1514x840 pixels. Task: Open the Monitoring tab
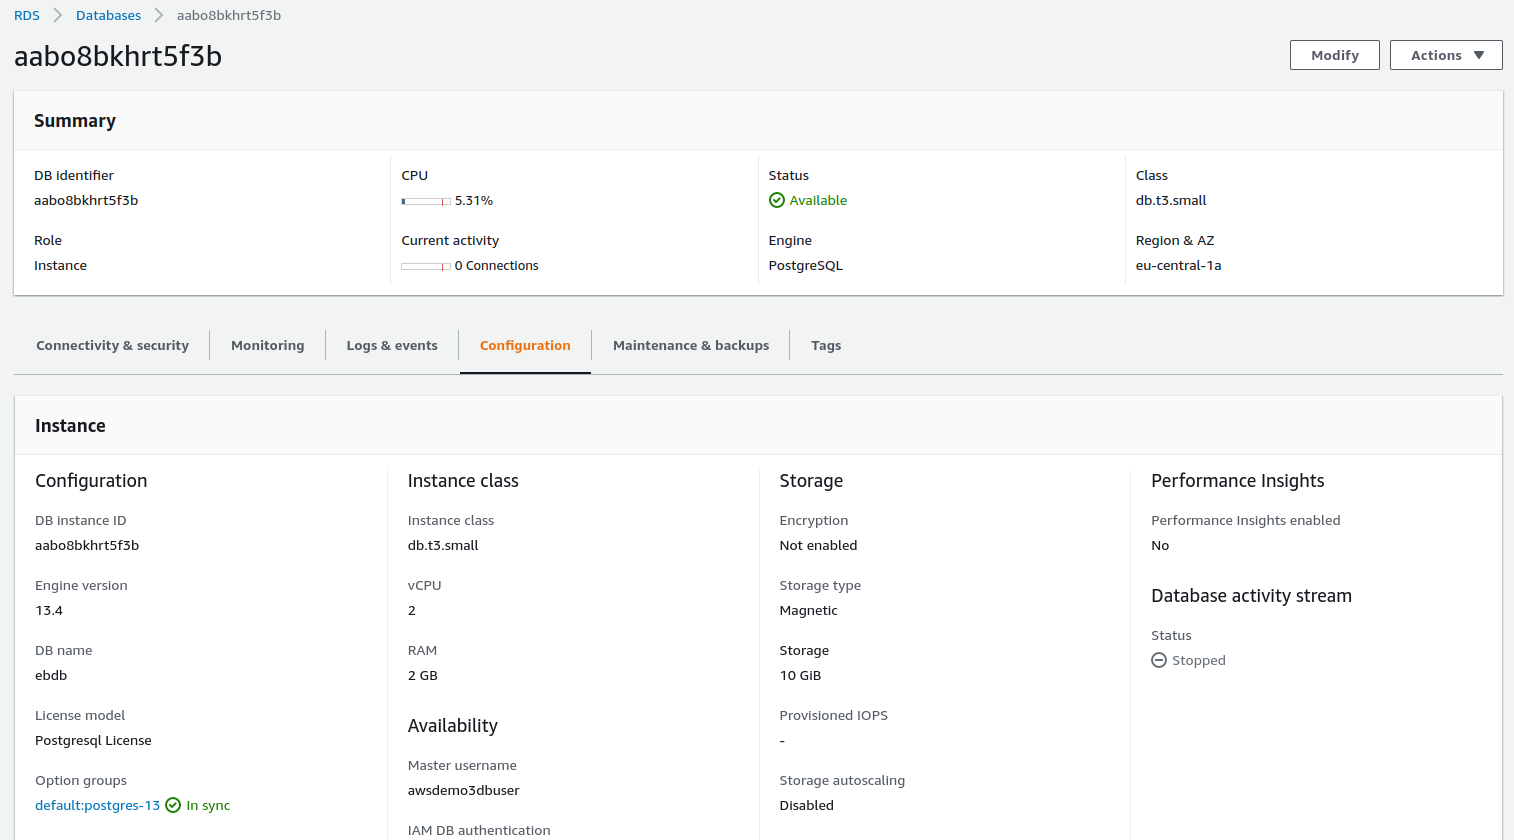(267, 345)
